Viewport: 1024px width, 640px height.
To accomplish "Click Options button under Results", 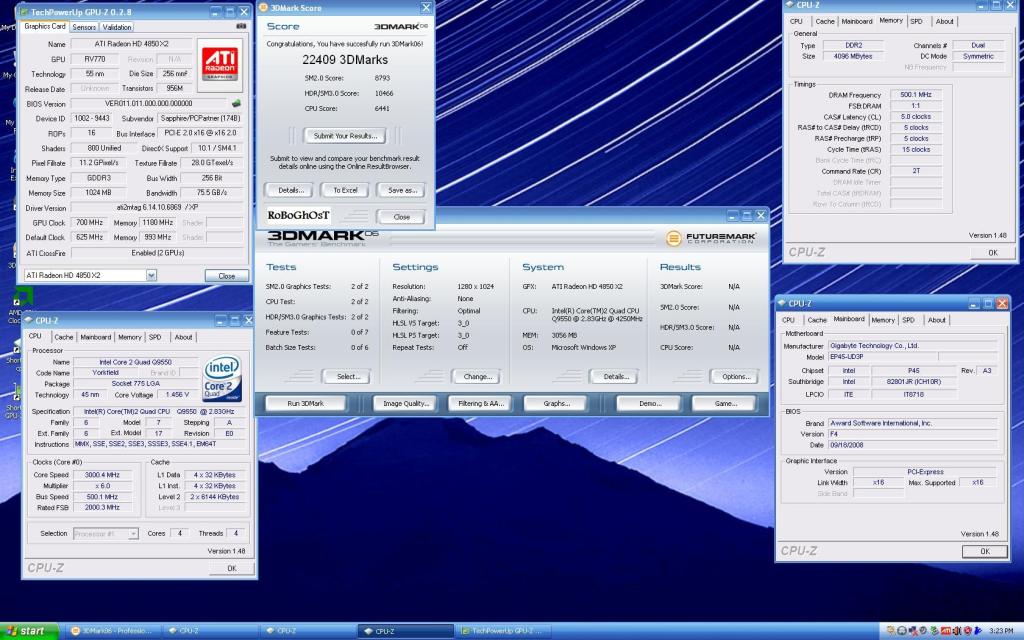I will 735,376.
